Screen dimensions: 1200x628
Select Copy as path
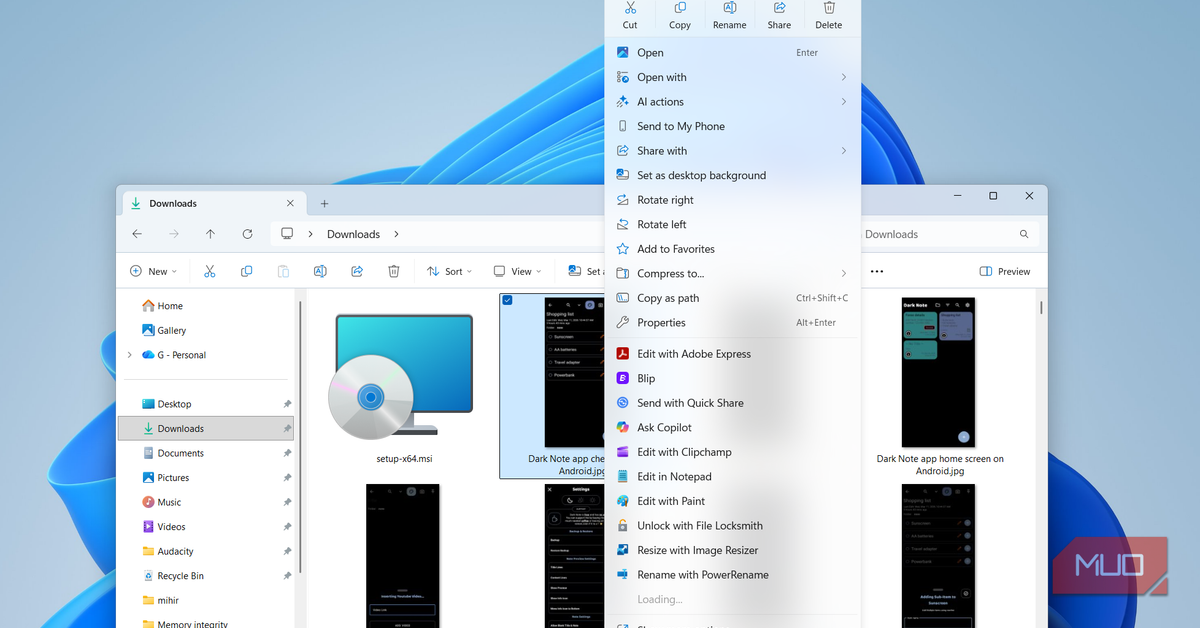[732, 298]
